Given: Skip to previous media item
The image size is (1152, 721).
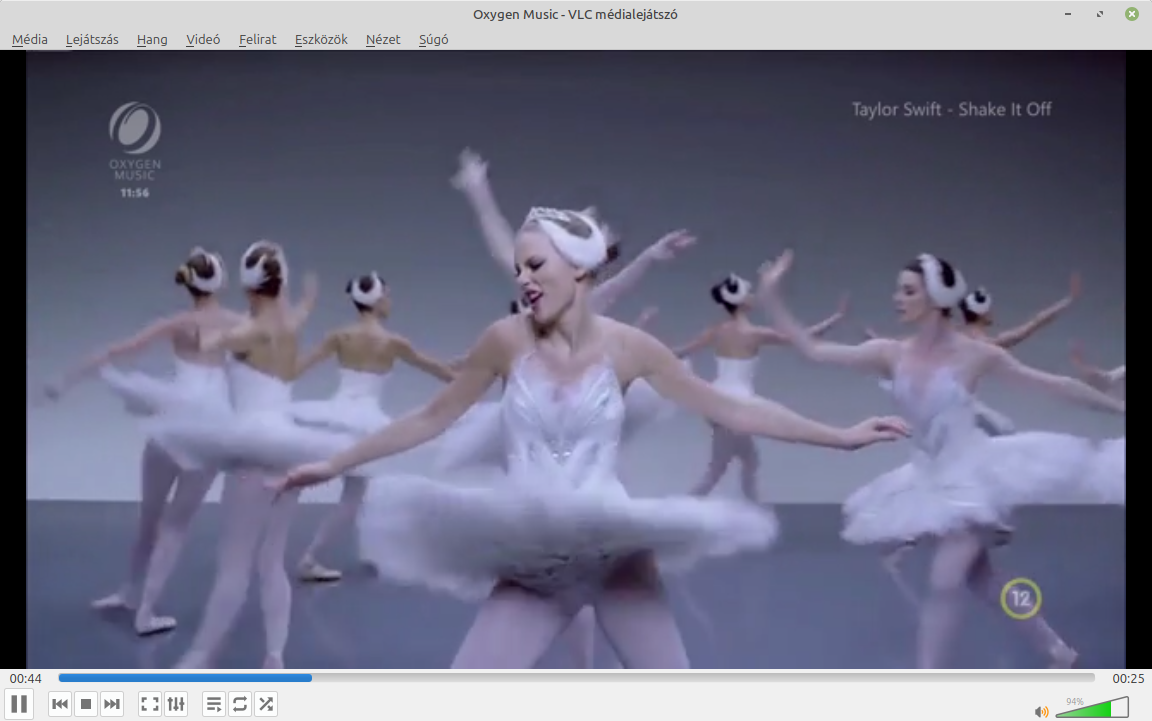Looking at the screenshot, I should pyautogui.click(x=60, y=704).
